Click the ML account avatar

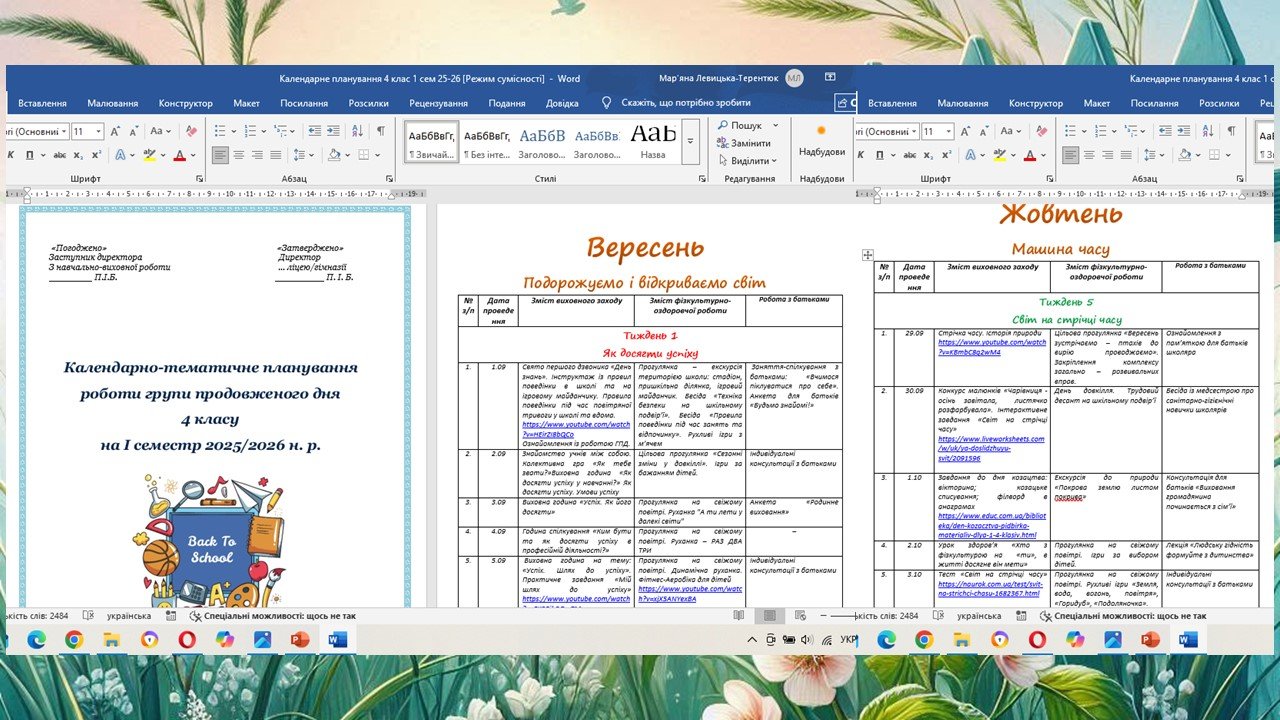click(794, 78)
